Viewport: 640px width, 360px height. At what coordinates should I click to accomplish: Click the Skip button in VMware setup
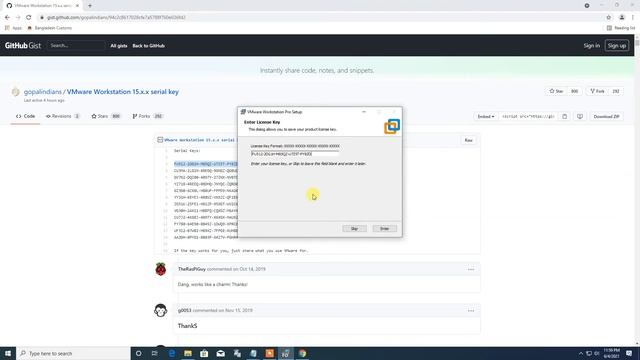click(x=354, y=229)
